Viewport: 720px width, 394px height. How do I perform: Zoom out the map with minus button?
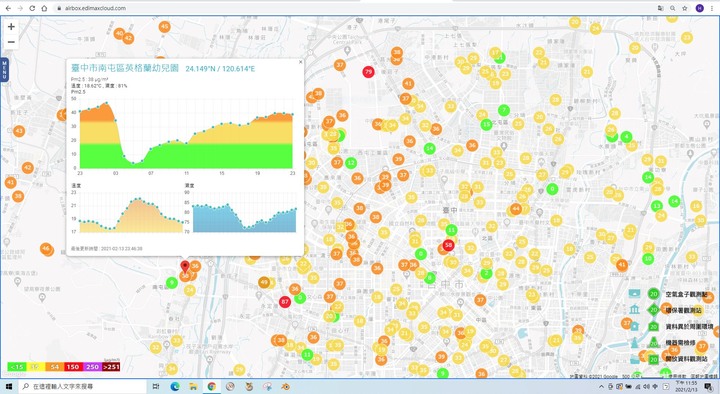tap(11, 42)
